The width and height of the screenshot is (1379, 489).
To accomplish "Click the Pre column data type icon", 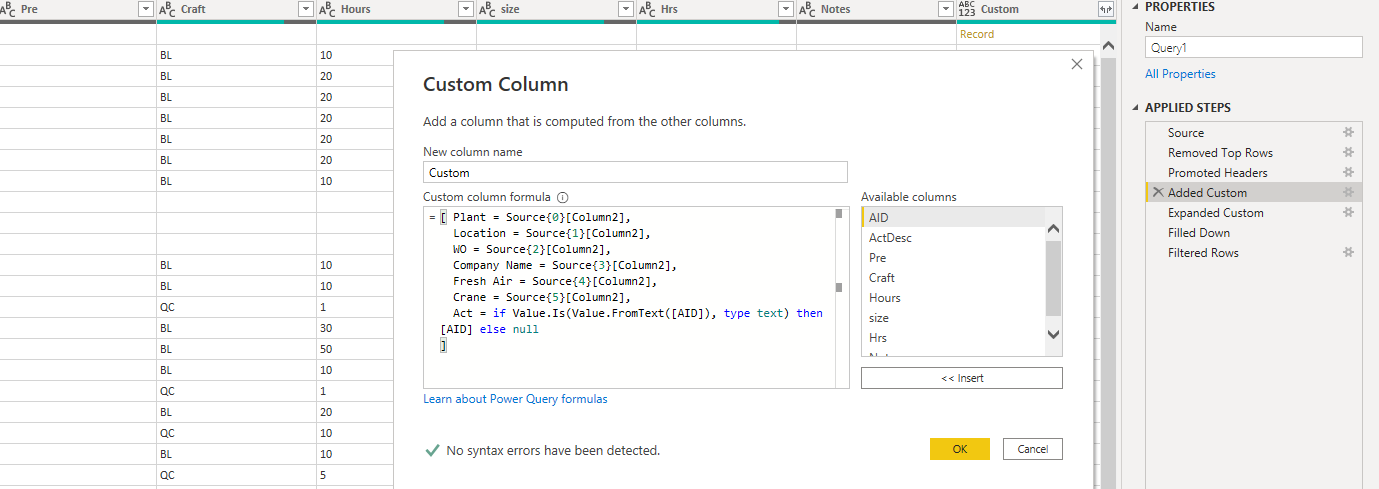I will point(7,9).
